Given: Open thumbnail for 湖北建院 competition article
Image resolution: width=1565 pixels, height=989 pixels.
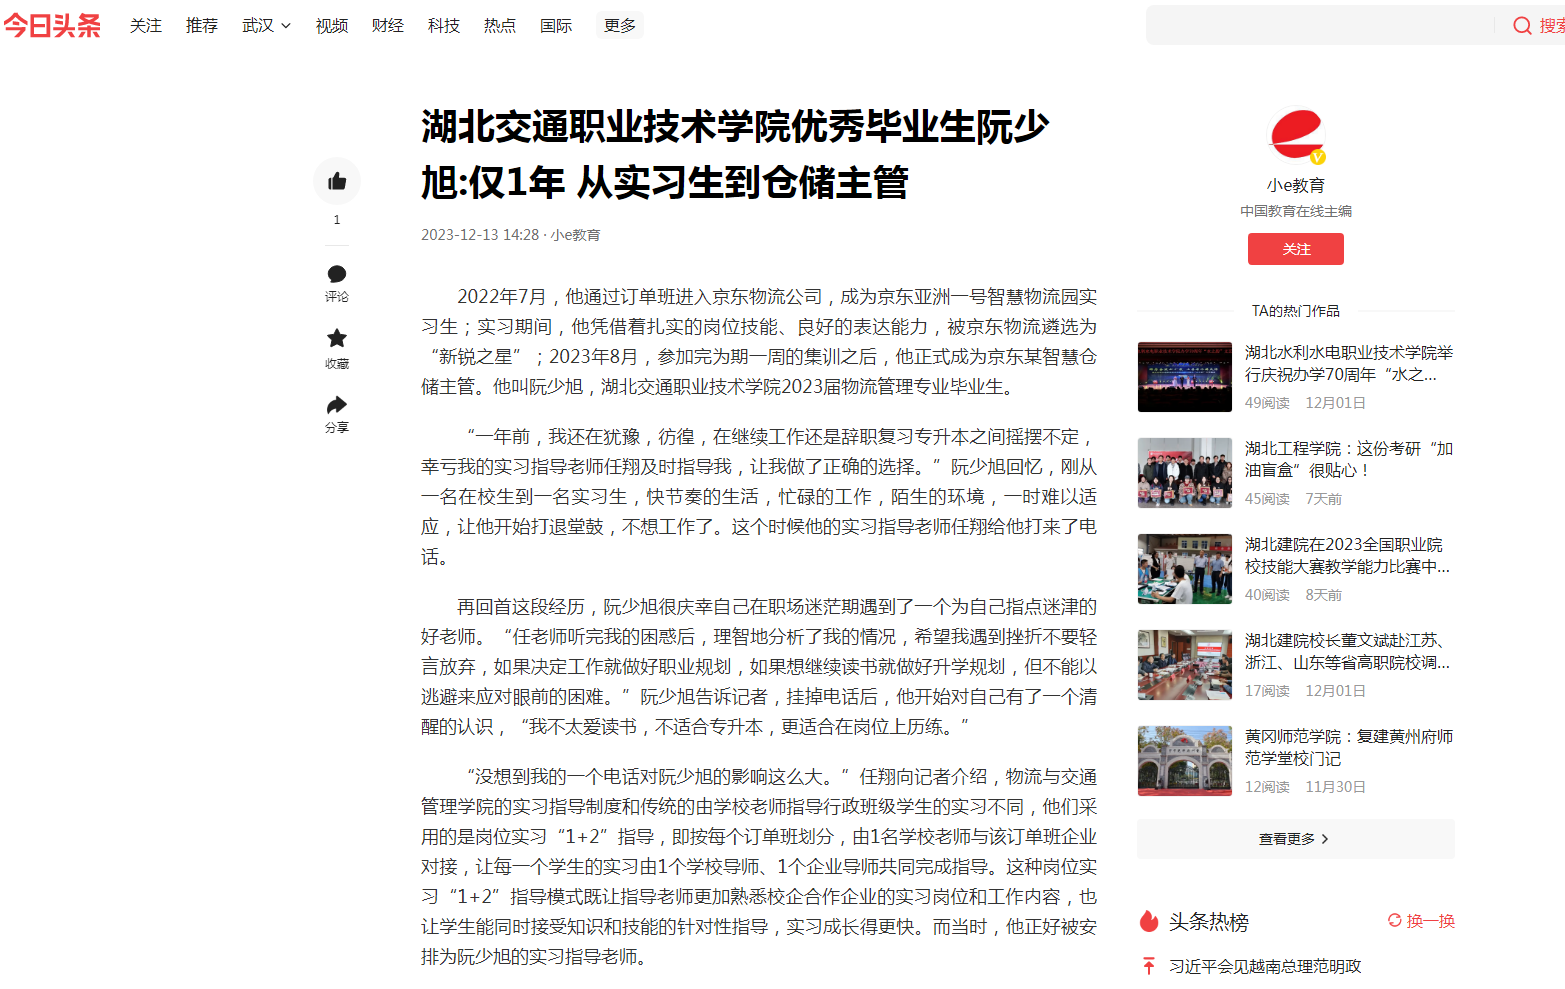Looking at the screenshot, I should pos(1185,569).
